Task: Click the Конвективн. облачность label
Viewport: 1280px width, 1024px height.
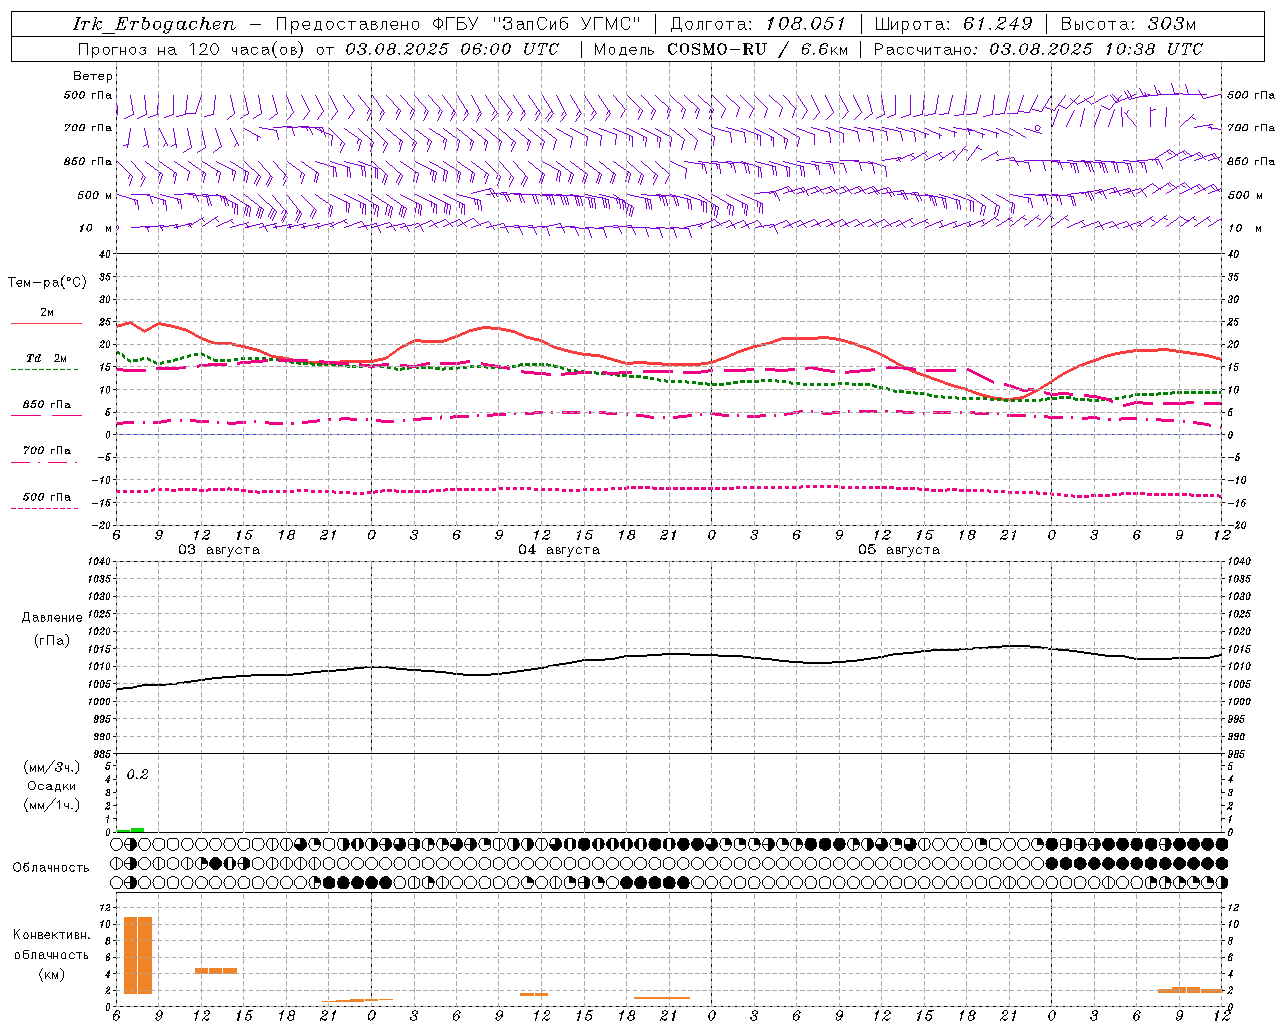Action: point(51,945)
